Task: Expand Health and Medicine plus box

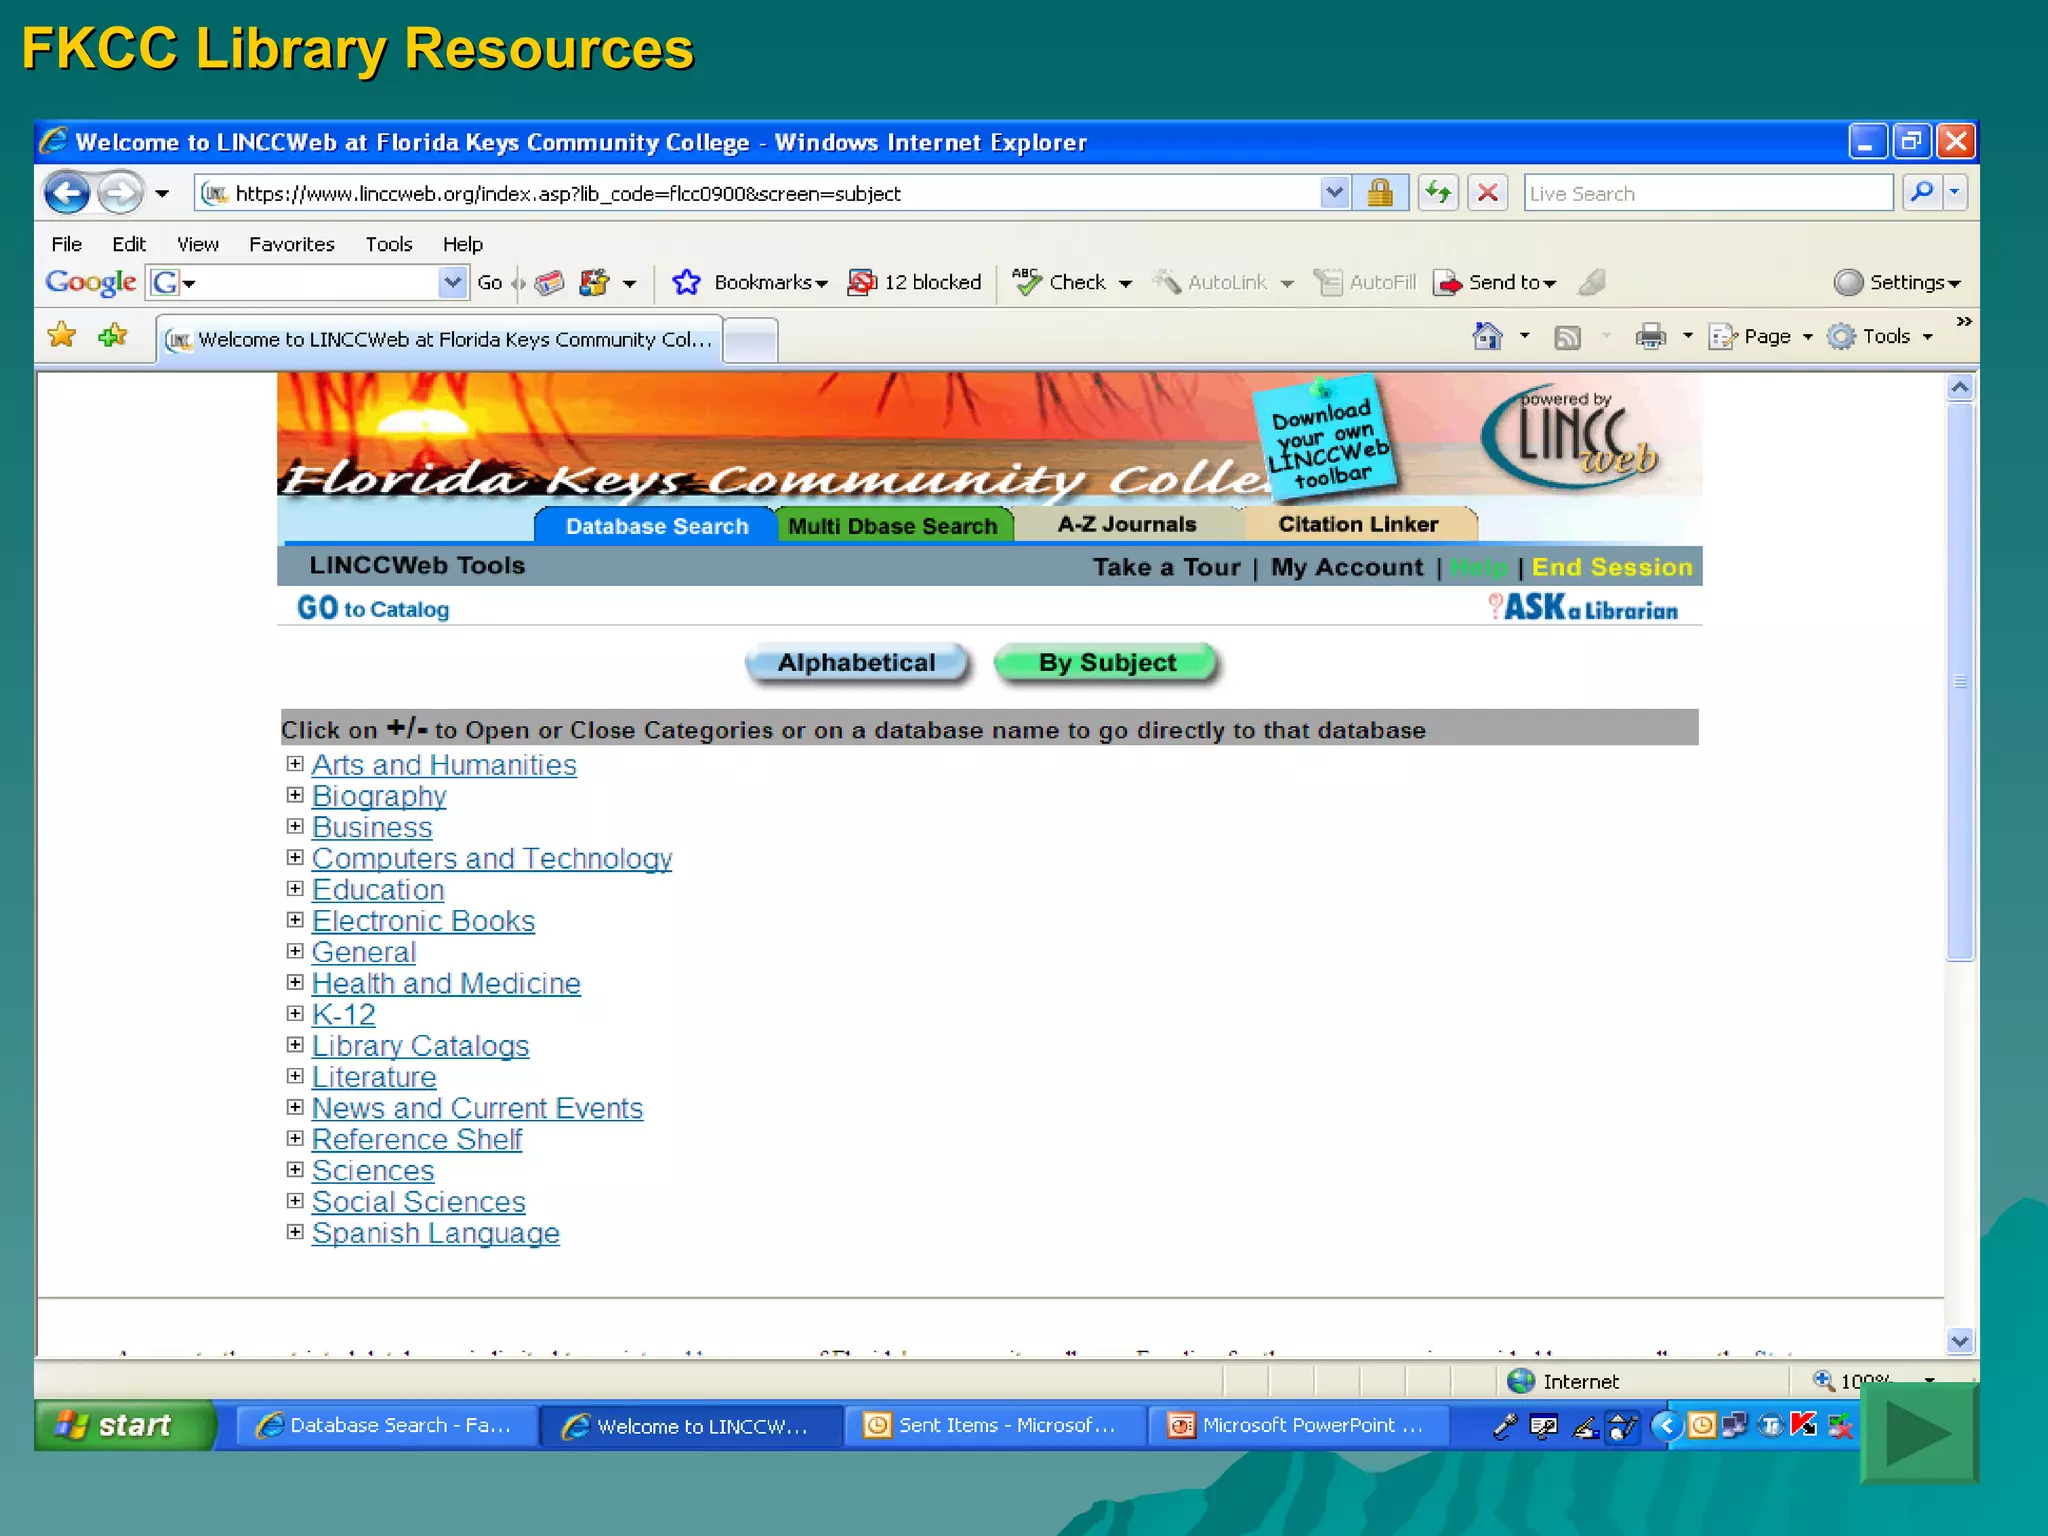Action: tap(295, 982)
